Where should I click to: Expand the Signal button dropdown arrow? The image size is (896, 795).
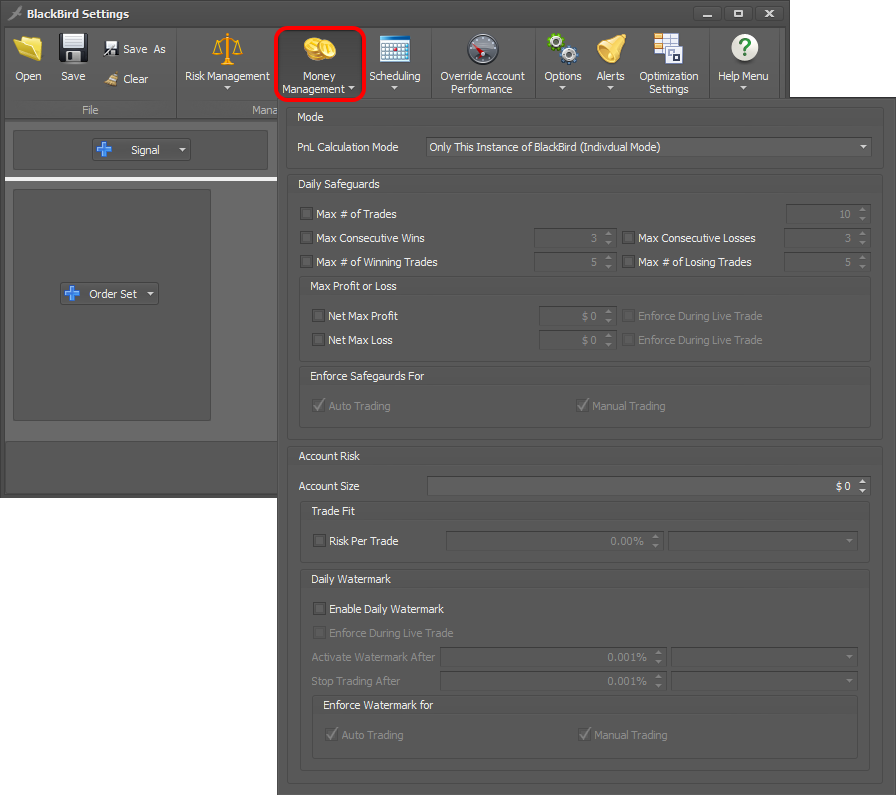[182, 150]
